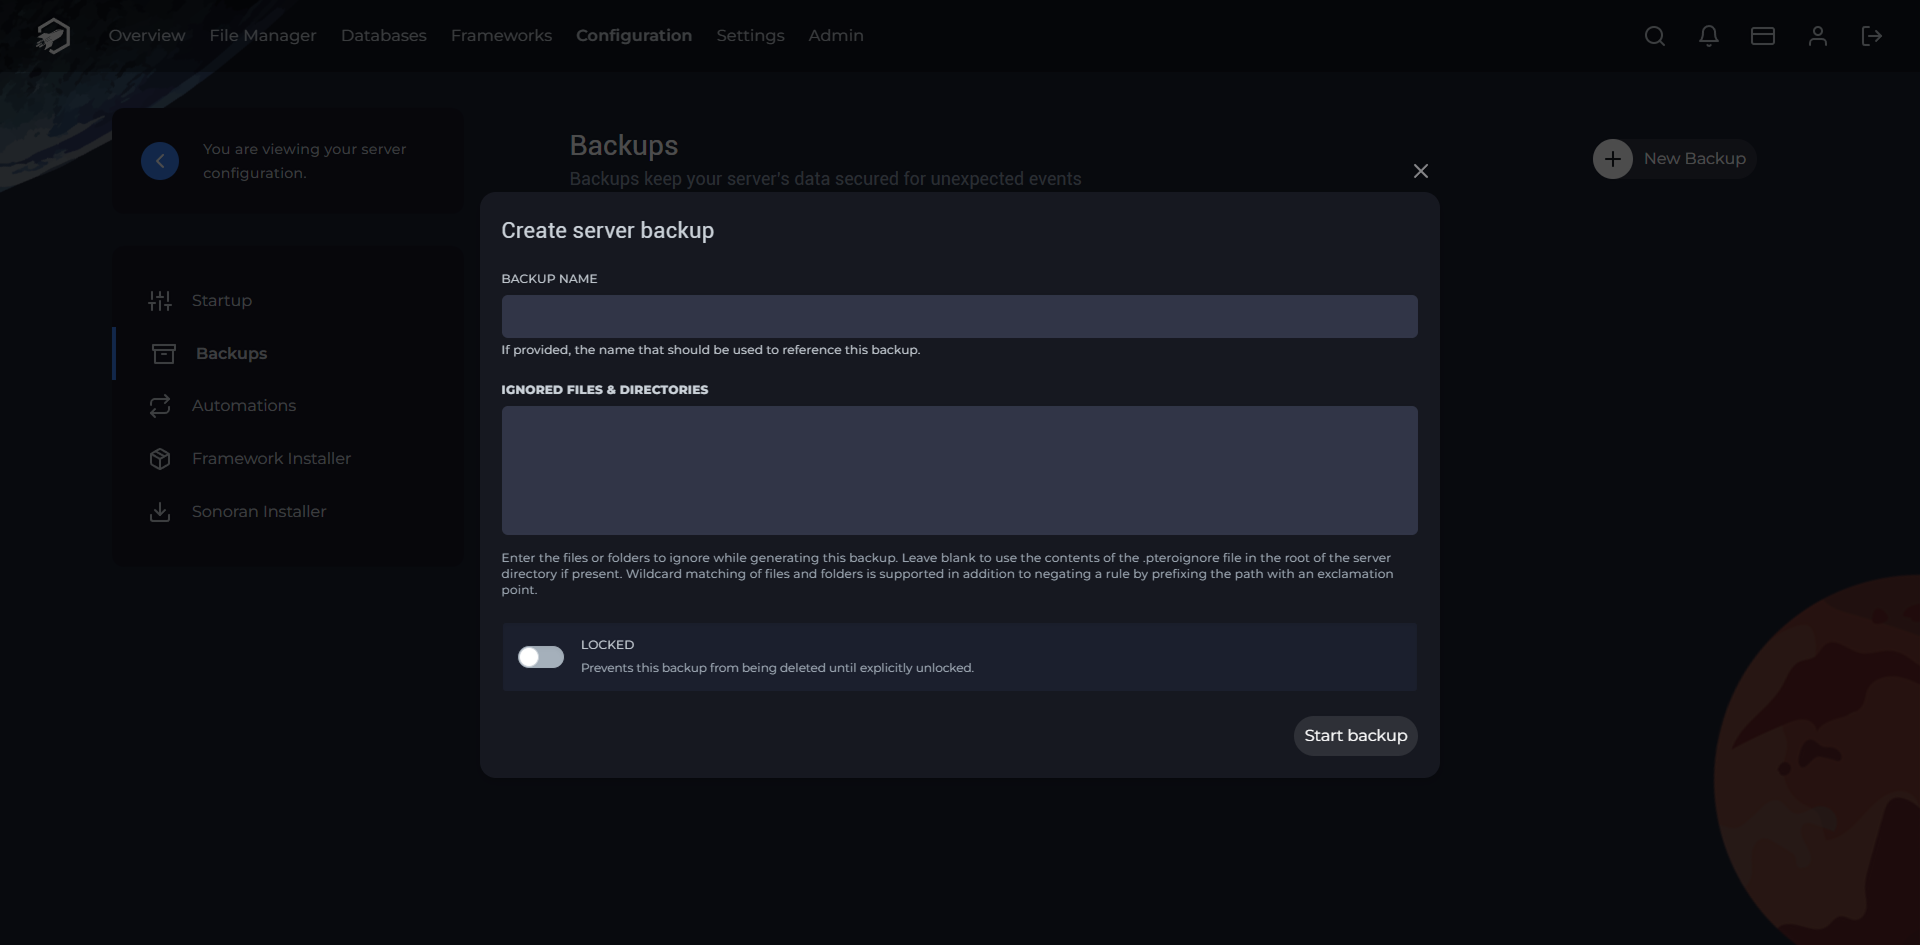
Task: Select the Startup sliders icon
Action: click(161, 300)
